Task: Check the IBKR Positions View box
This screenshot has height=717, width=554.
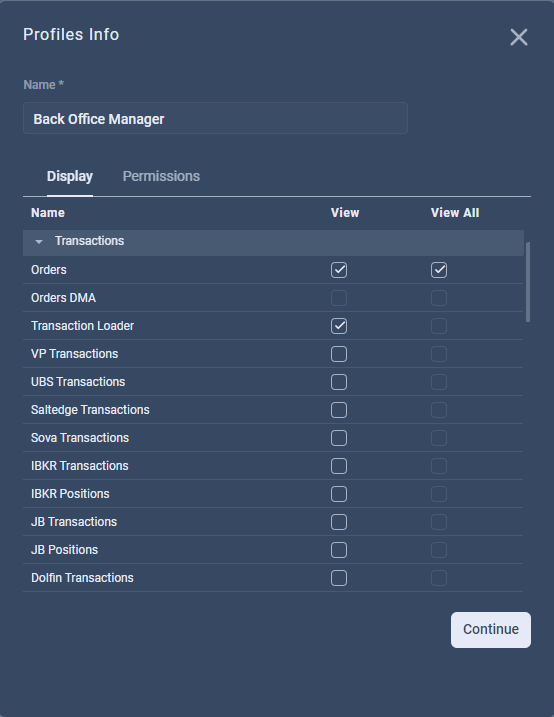Action: coord(339,494)
